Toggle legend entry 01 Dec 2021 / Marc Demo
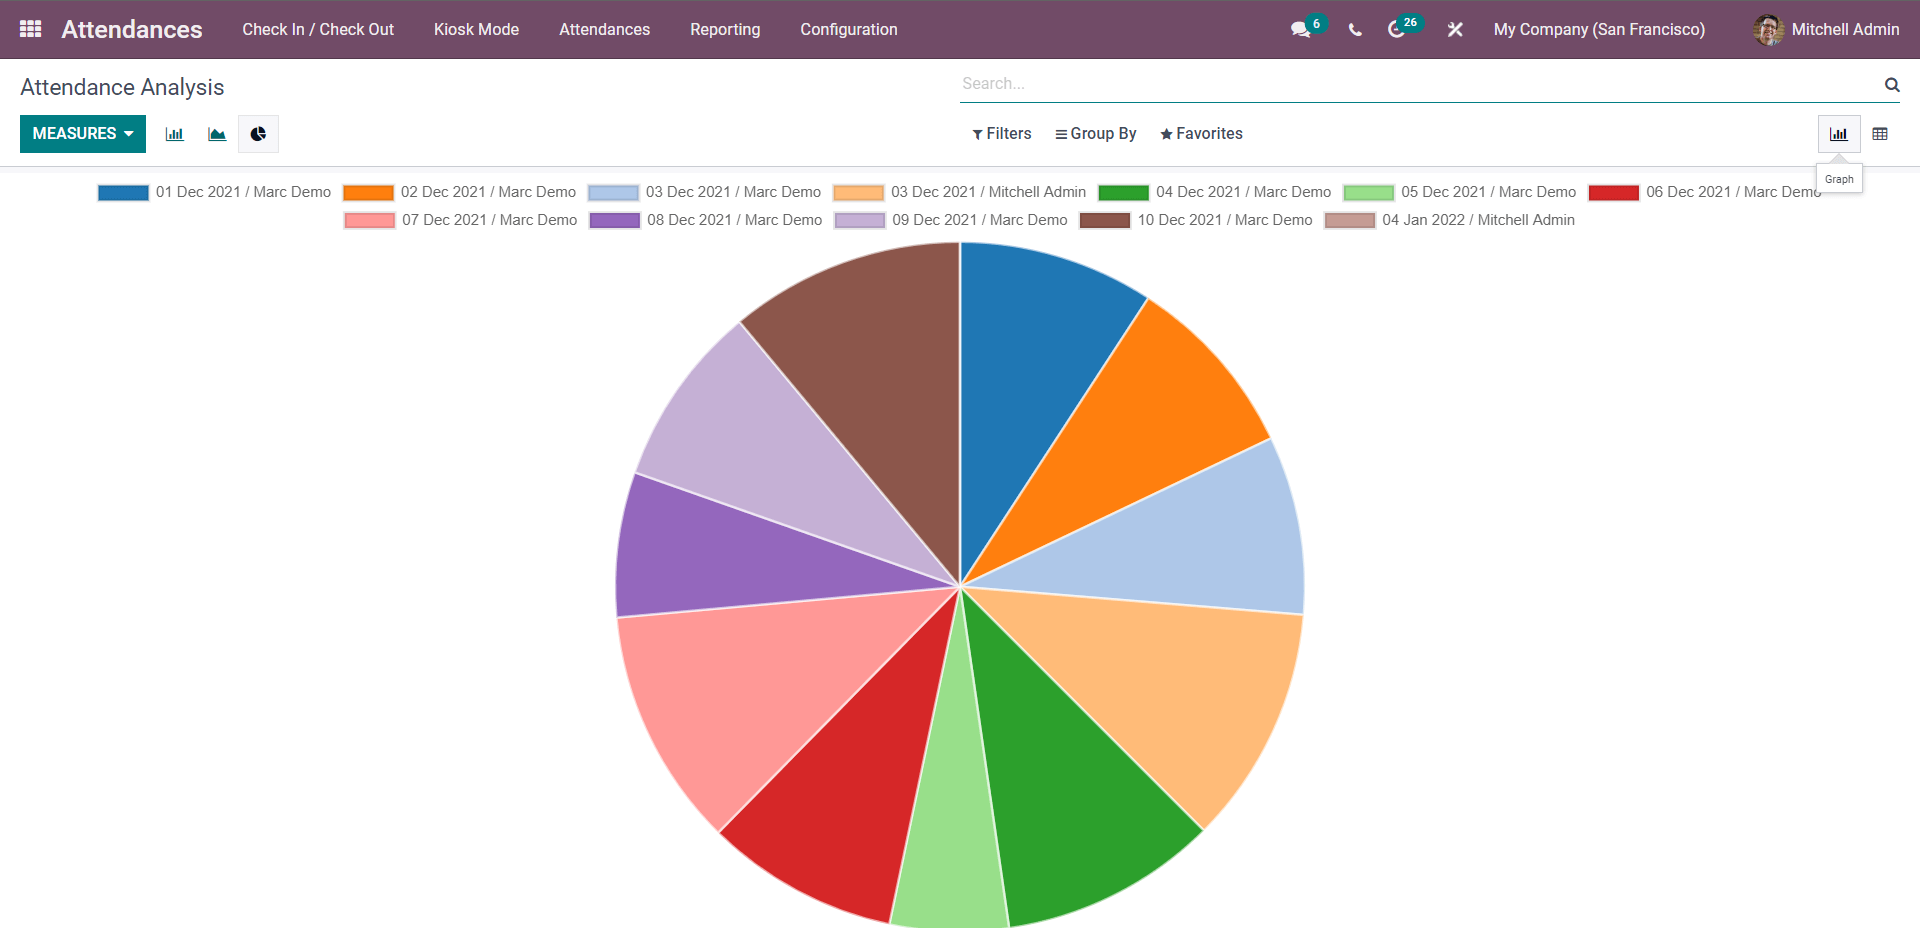 click(x=214, y=192)
